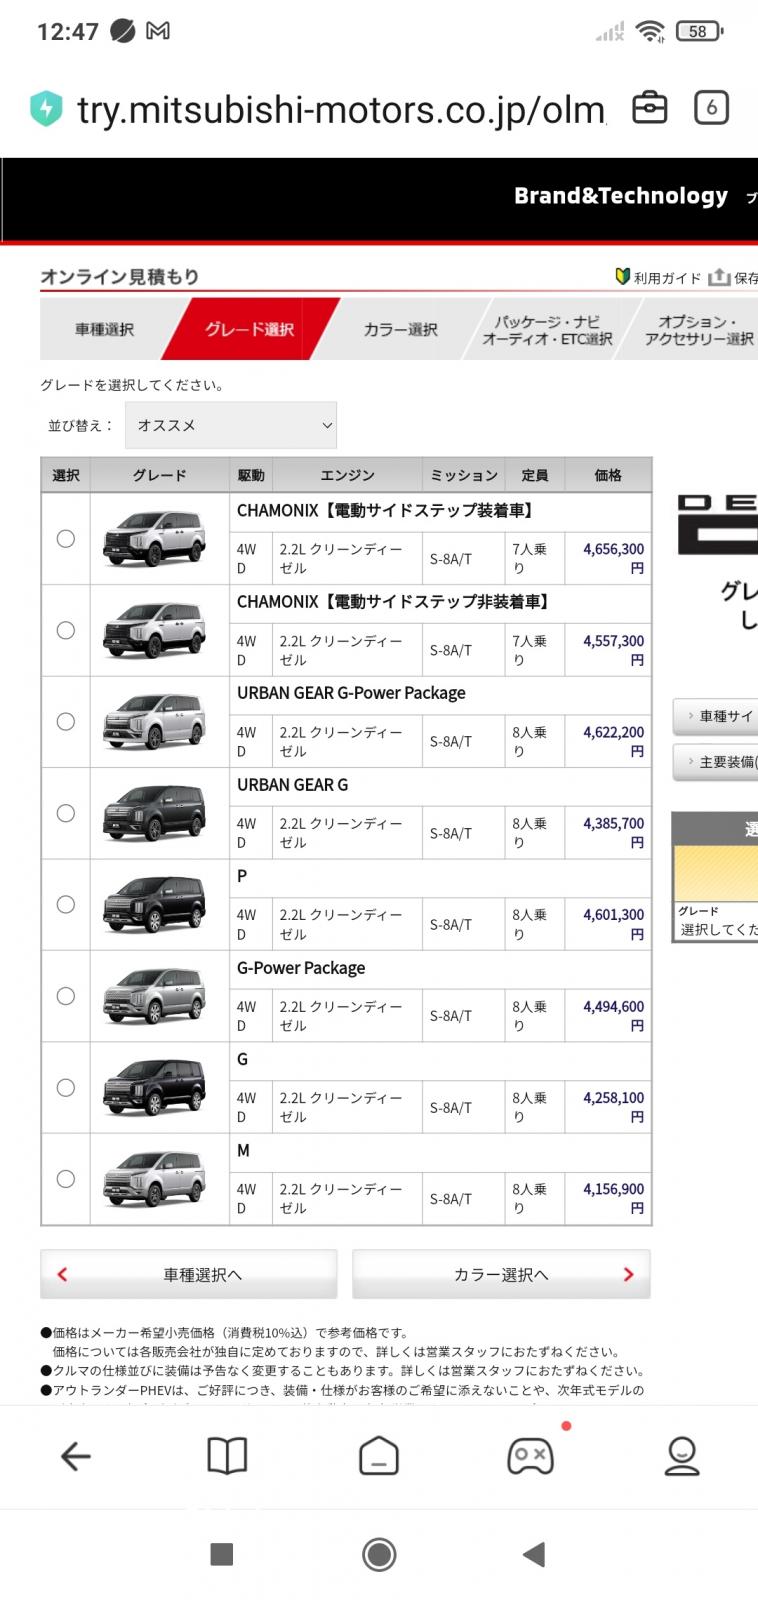This screenshot has height=1600, width=758.
Task: Expand the 主要装備 panel item
Action: pos(715,762)
